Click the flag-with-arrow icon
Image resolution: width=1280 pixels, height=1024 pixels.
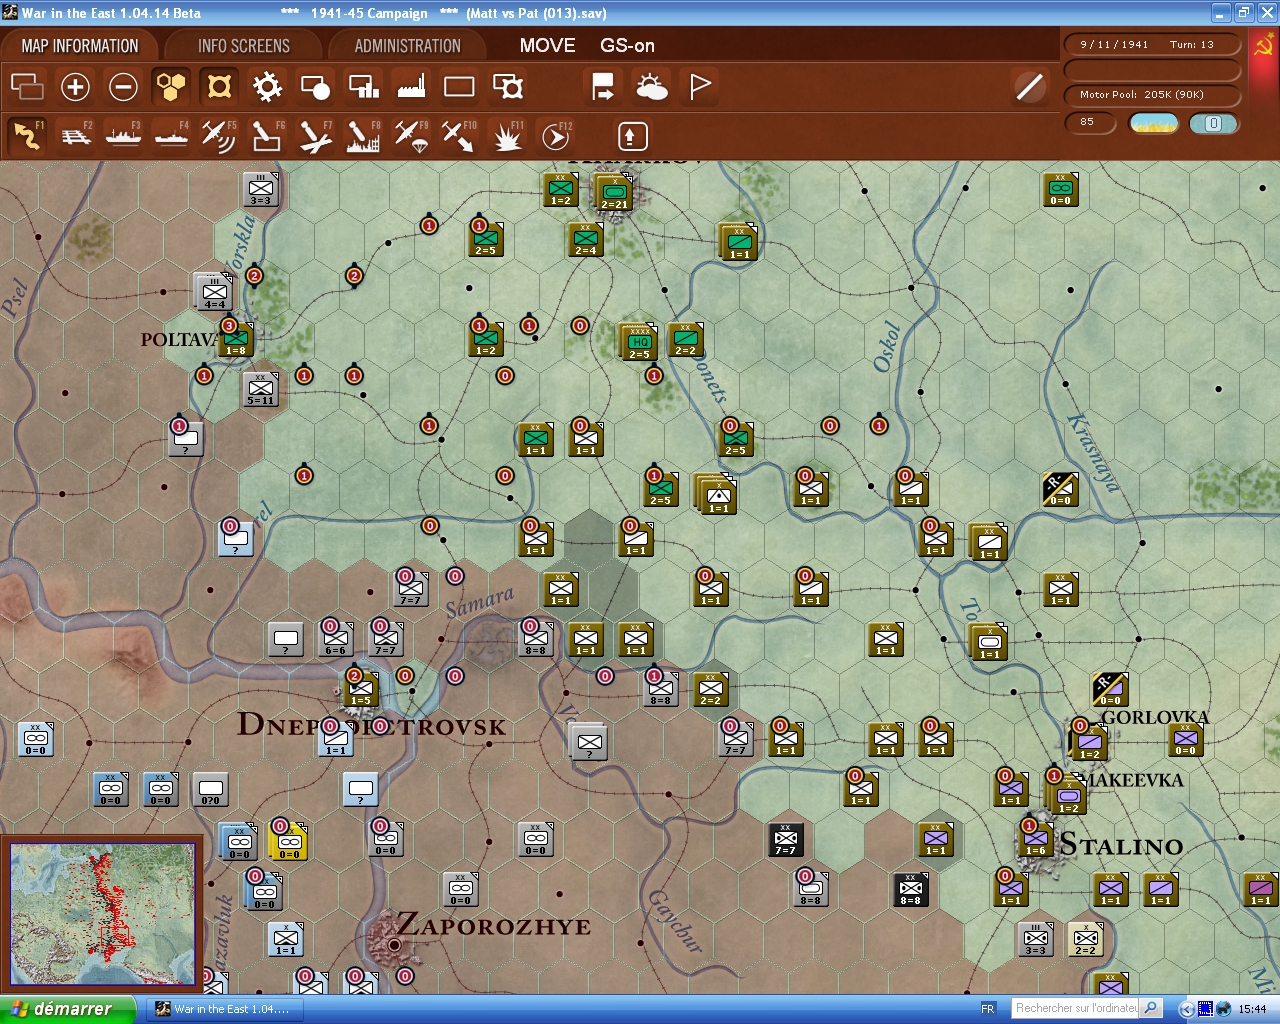(603, 87)
